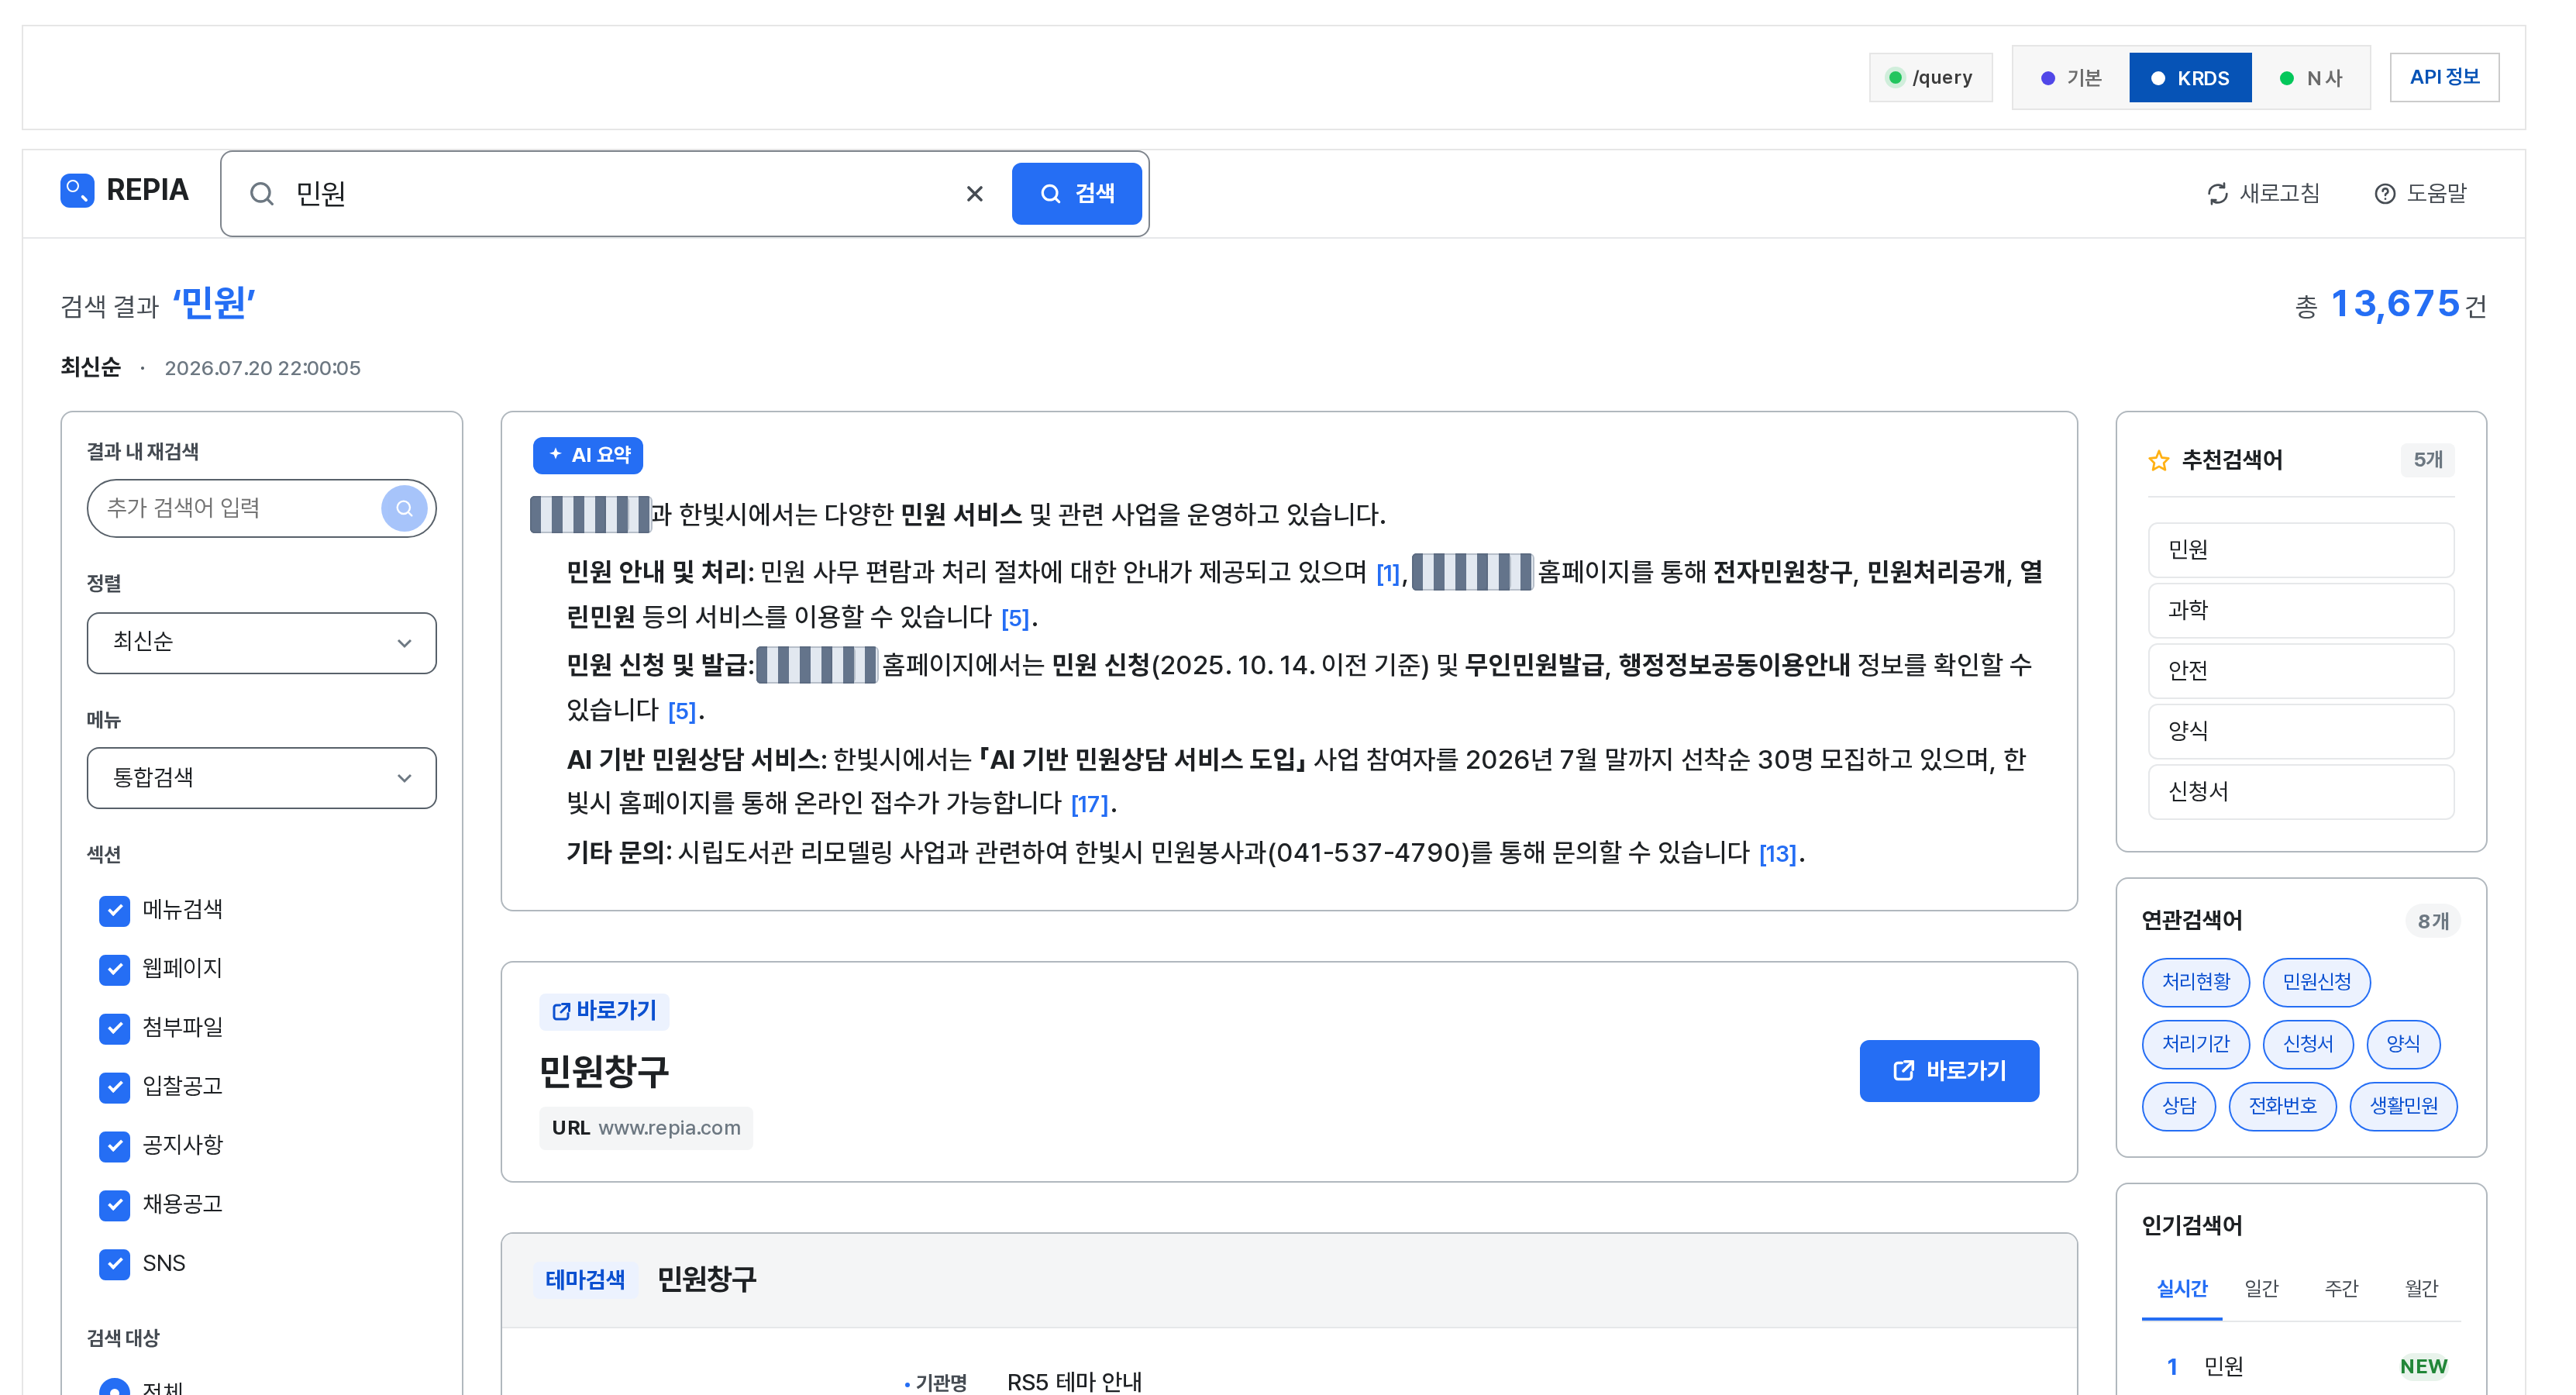Screen dimensions: 2576x1395
Task: Click recommended keyword 안전
Action: click(x=2300, y=671)
